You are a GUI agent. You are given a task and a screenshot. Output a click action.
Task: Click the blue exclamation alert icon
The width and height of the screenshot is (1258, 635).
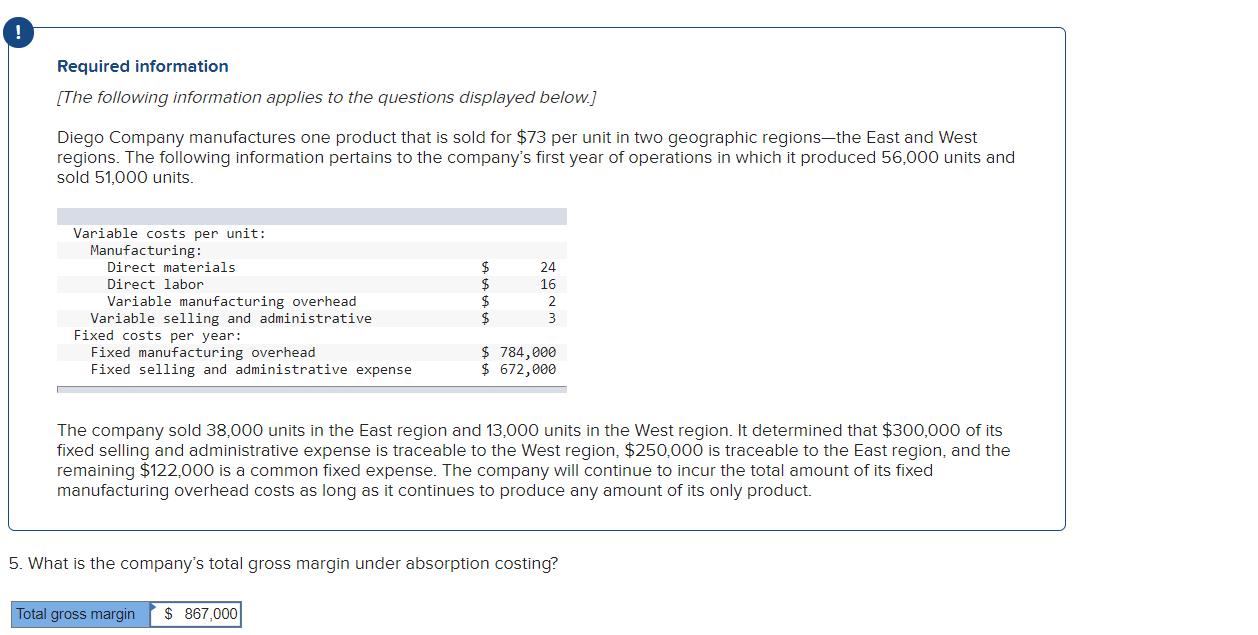pyautogui.click(x=18, y=32)
